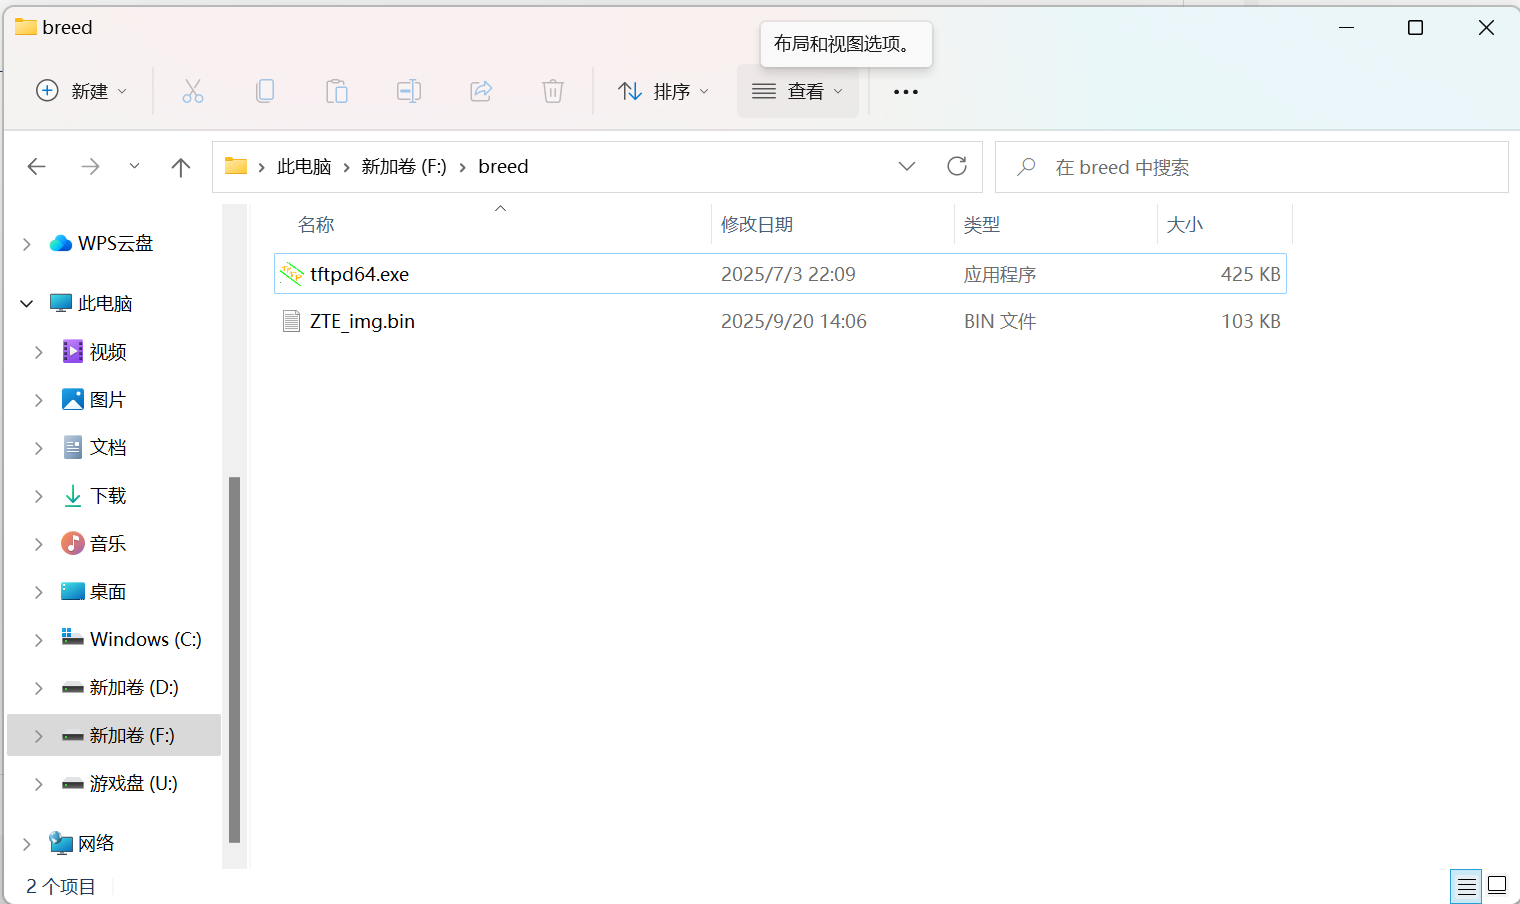Open recent locations chevron beside forward arrow
The image size is (1520, 904).
(134, 167)
